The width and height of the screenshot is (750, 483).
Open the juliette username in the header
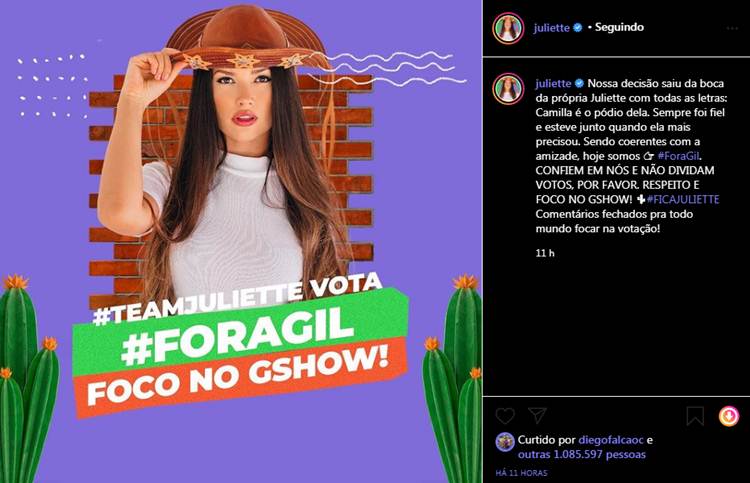click(x=551, y=28)
